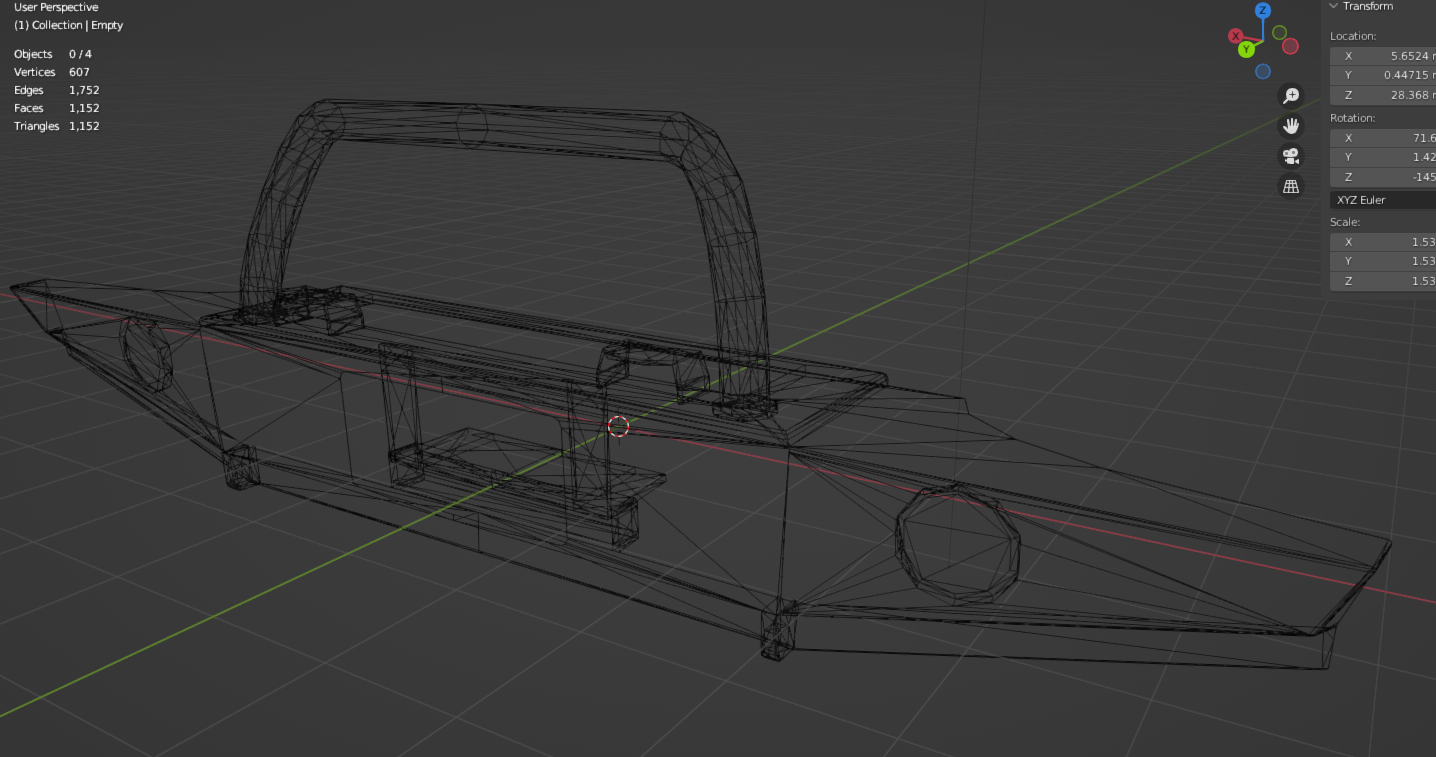Click the unlabeled green negative Y gizmo circle
The width and height of the screenshot is (1436, 757).
click(1279, 33)
